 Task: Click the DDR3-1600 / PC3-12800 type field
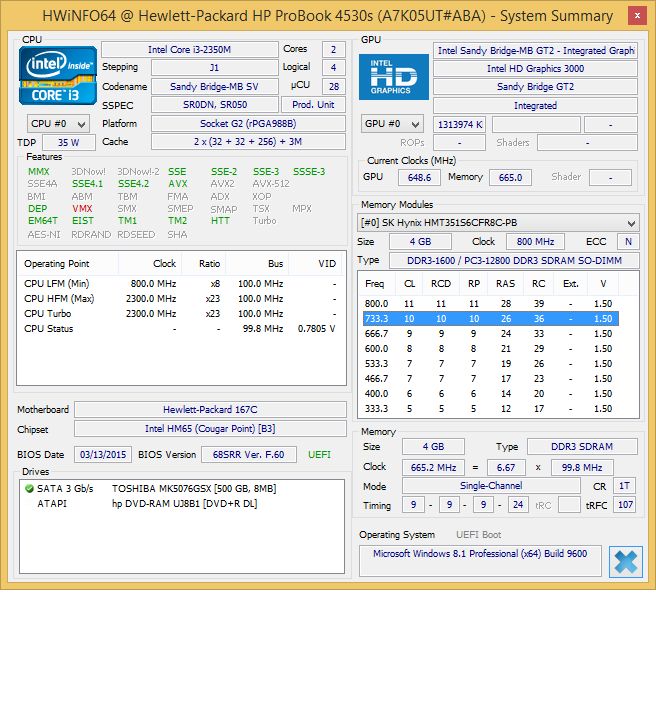click(514, 260)
